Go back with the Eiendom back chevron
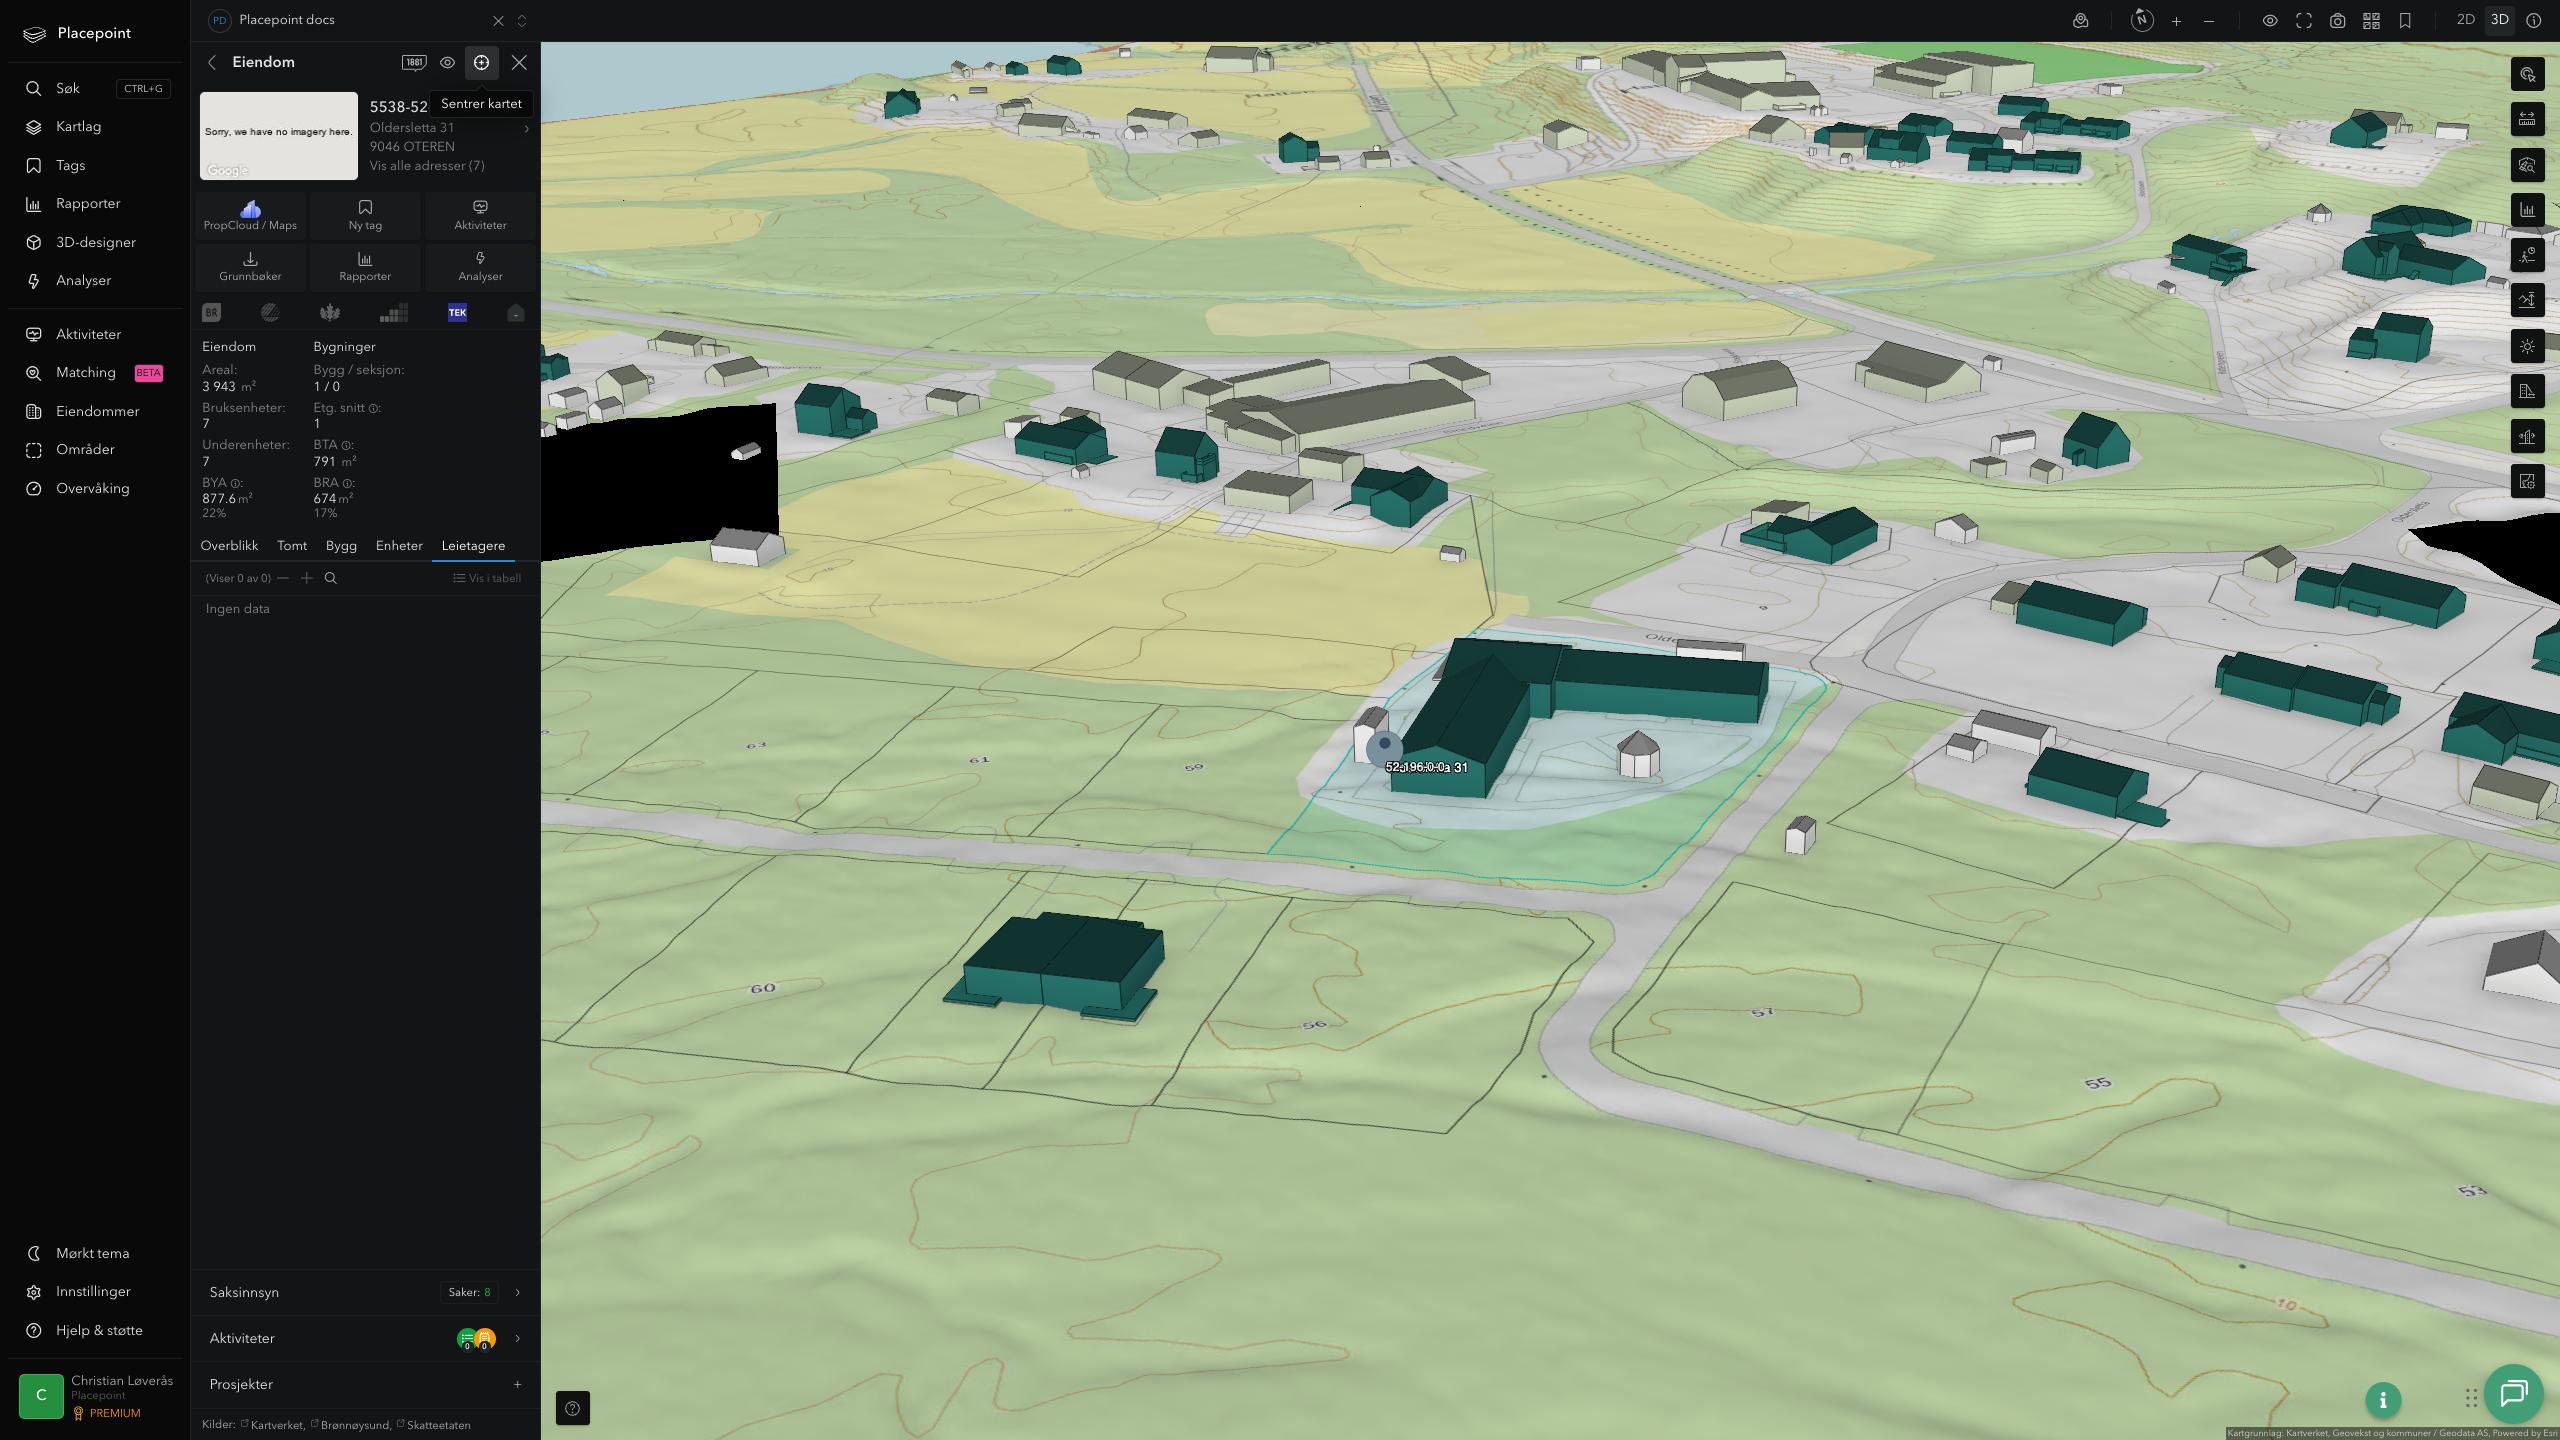The height and width of the screenshot is (1440, 2560). [x=212, y=62]
